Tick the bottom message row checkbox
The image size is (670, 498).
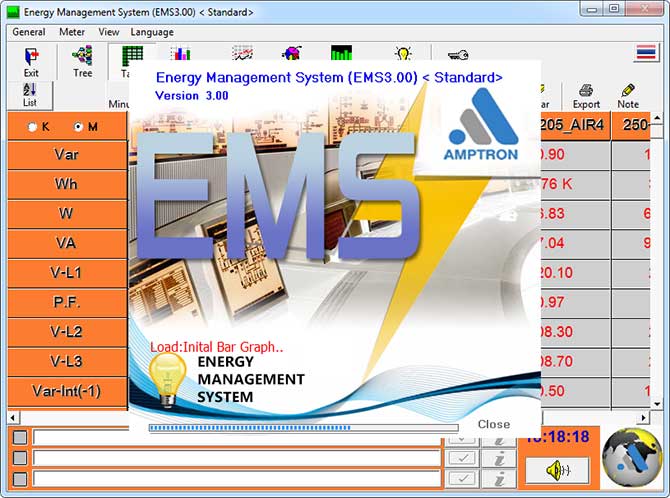[x=20, y=479]
